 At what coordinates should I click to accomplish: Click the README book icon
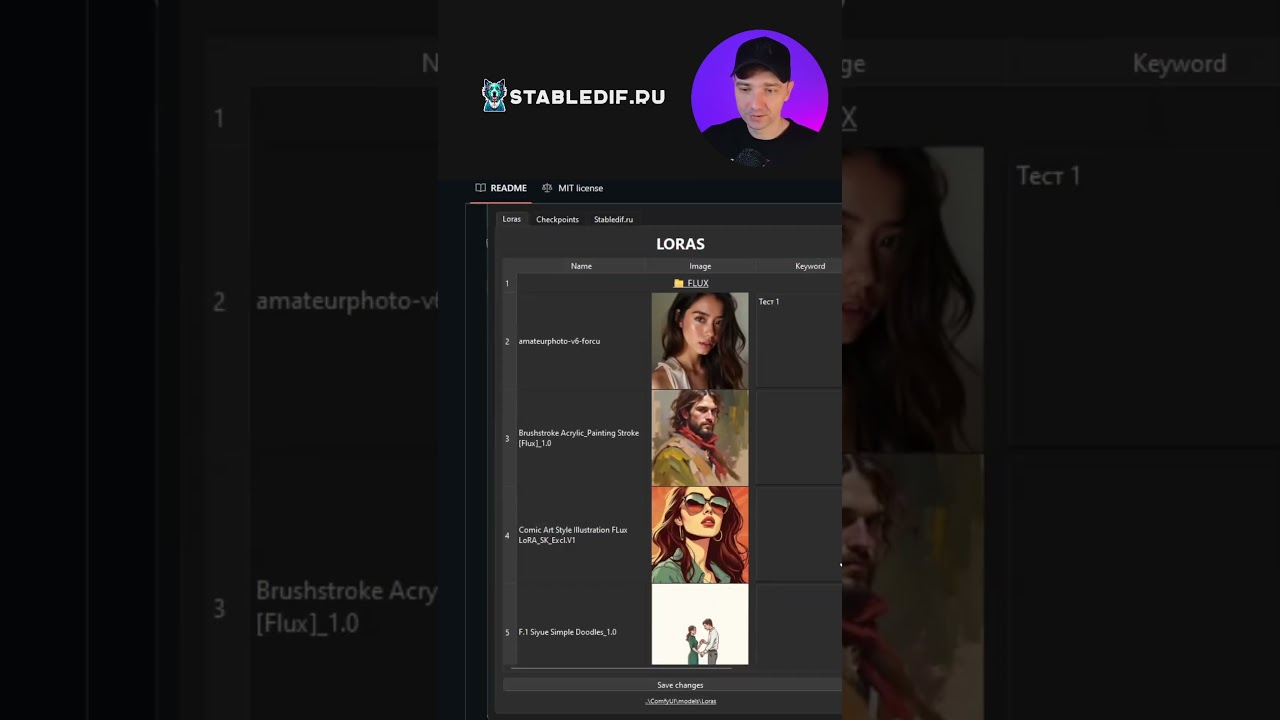tap(481, 188)
